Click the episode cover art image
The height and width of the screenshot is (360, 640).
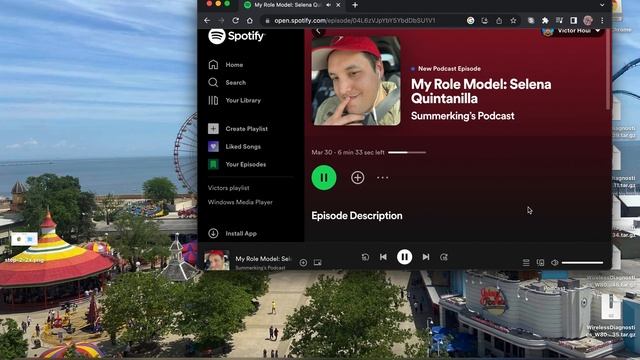(356, 80)
